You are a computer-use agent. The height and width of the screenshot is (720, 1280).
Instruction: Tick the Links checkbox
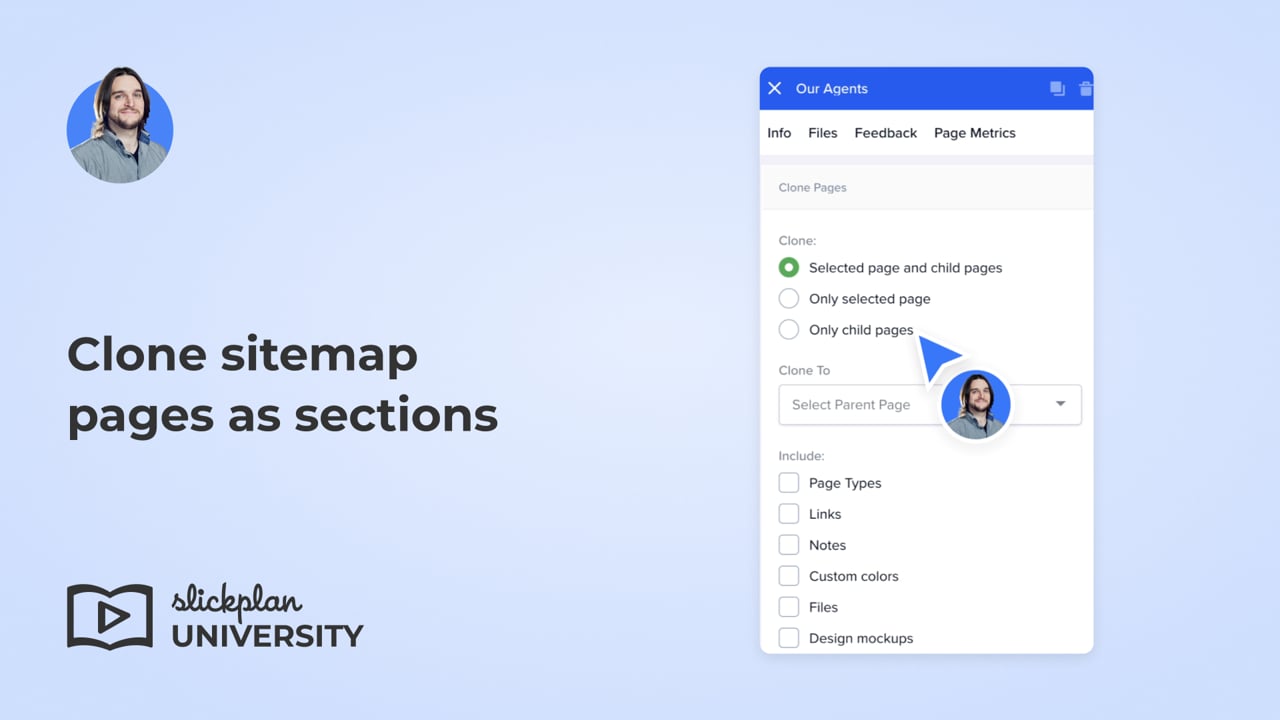[x=789, y=514]
